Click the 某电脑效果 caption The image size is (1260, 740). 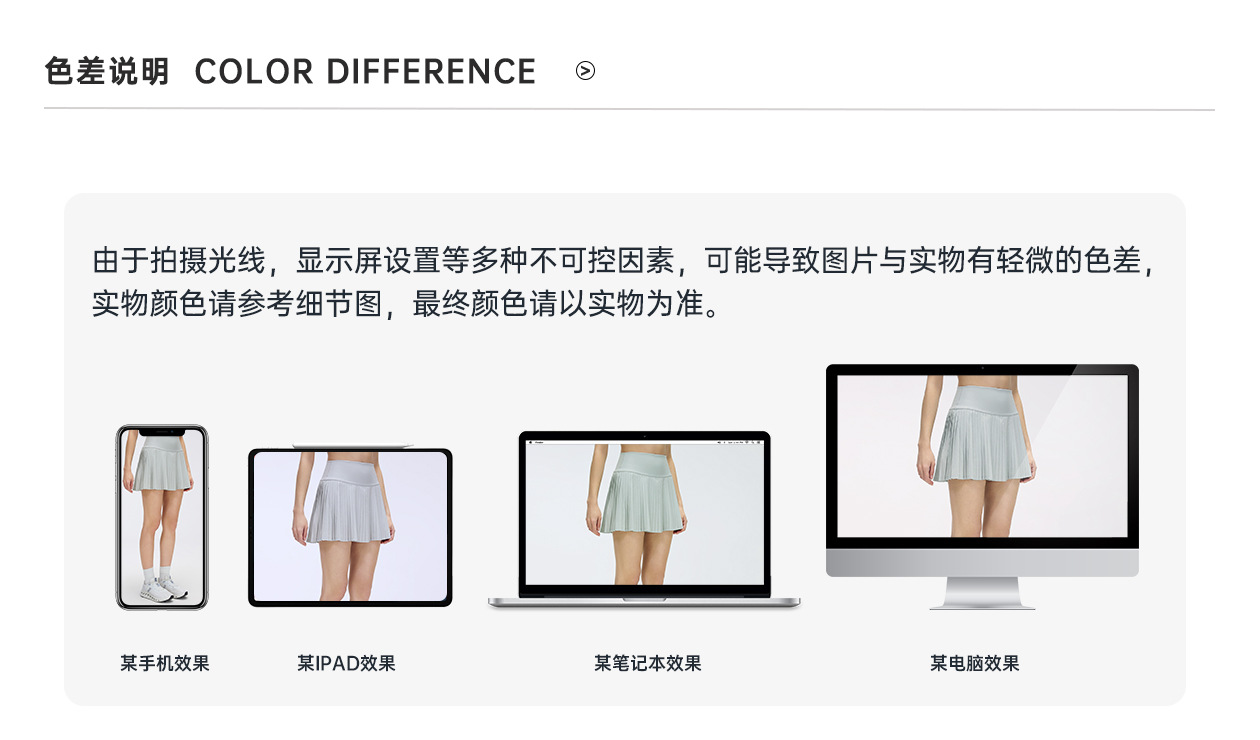coord(975,663)
